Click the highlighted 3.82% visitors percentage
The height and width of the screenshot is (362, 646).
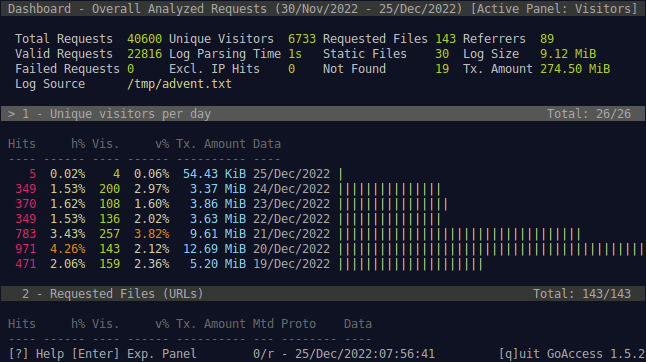tap(152, 234)
